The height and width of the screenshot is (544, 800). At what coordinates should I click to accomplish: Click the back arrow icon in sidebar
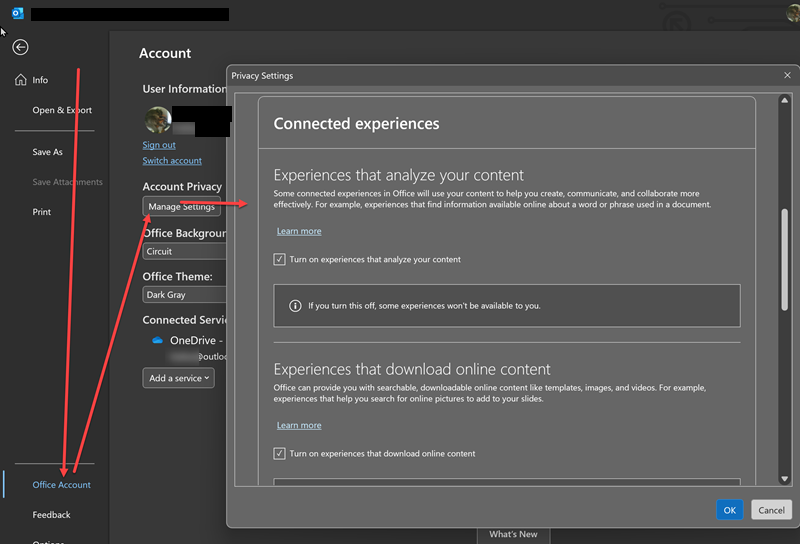tap(20, 47)
